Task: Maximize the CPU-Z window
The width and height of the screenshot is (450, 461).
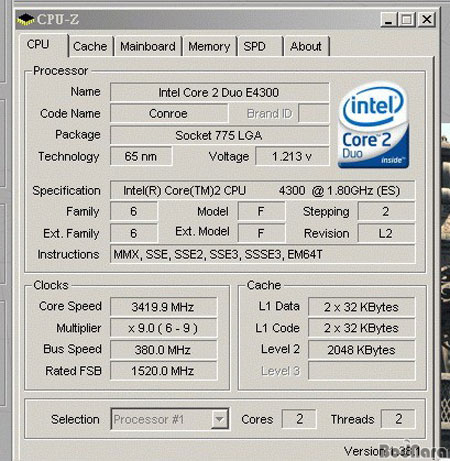Action: click(x=407, y=19)
